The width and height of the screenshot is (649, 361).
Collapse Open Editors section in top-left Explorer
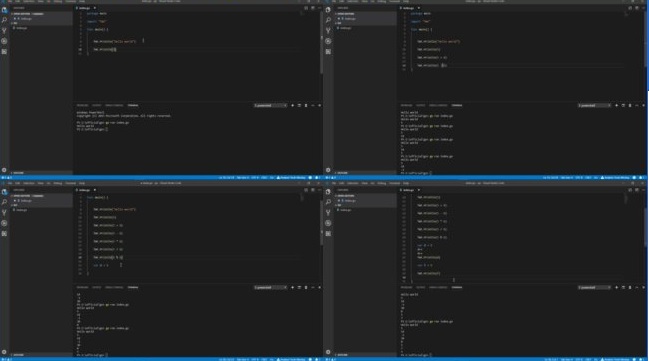22,14
